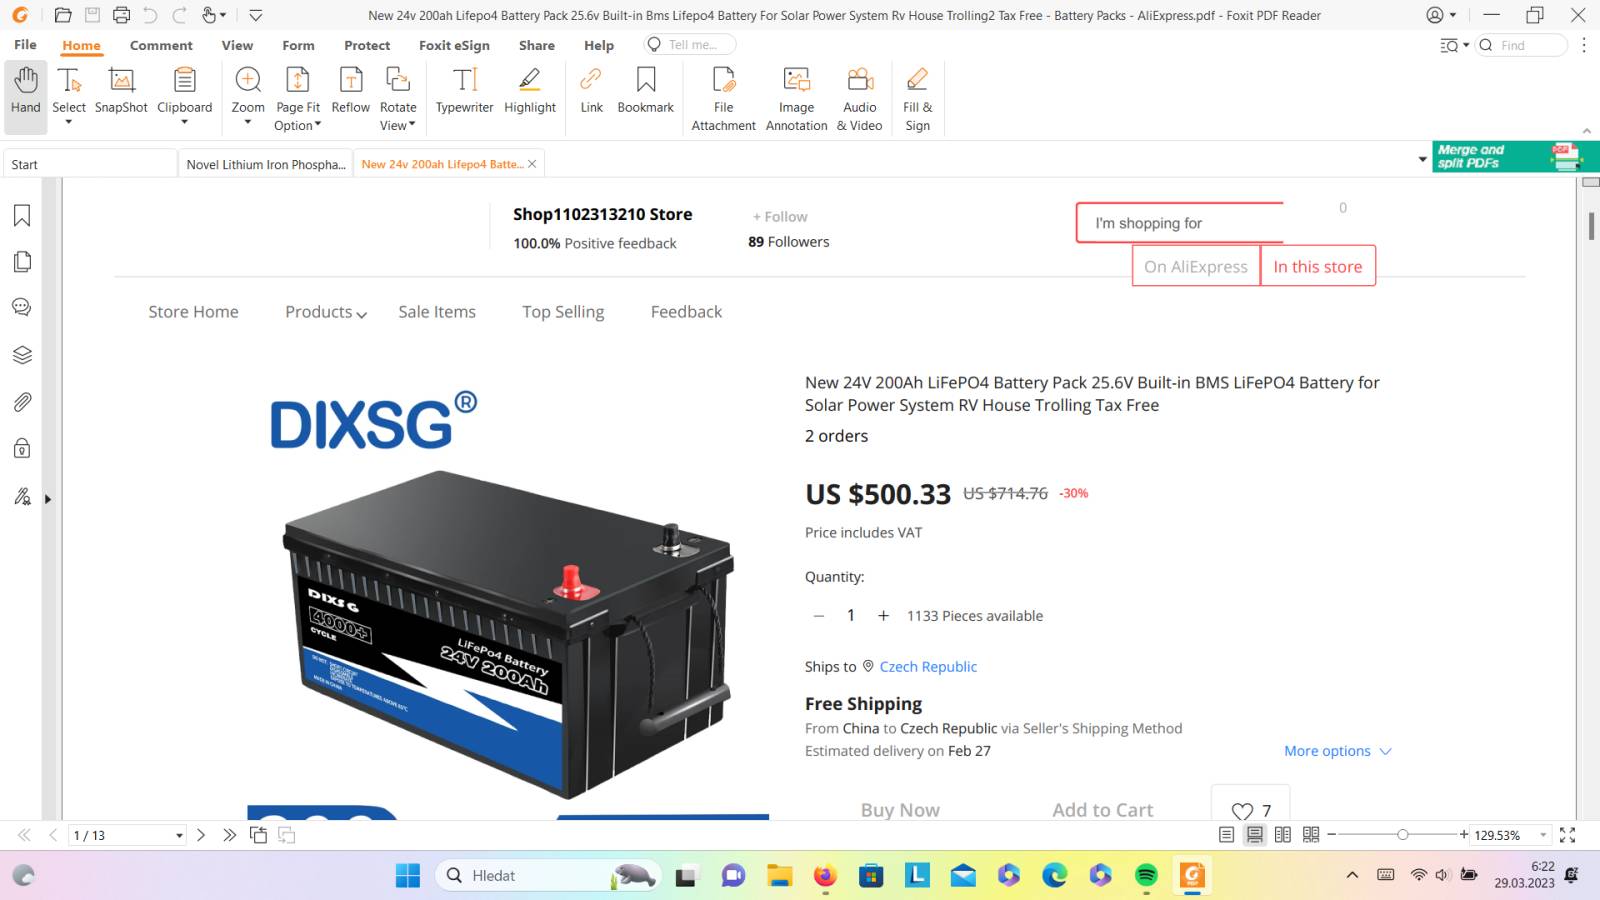Expand the navigation panel arrow
The image size is (1600, 900).
pyautogui.click(x=47, y=499)
